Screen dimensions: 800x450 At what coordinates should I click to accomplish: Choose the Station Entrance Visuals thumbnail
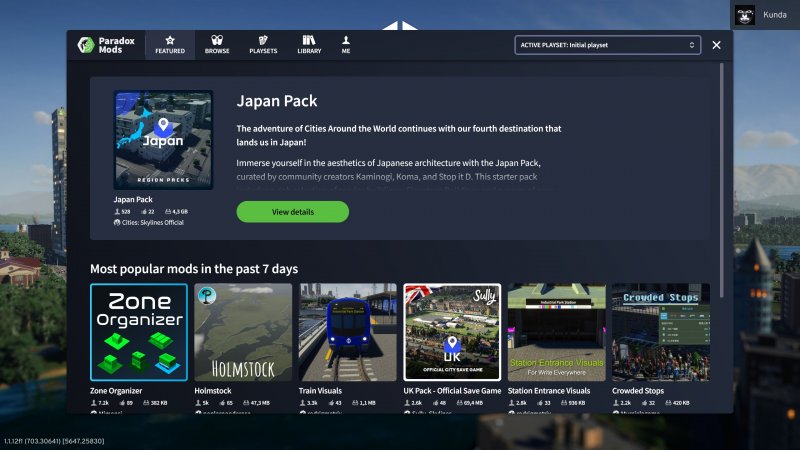point(556,332)
